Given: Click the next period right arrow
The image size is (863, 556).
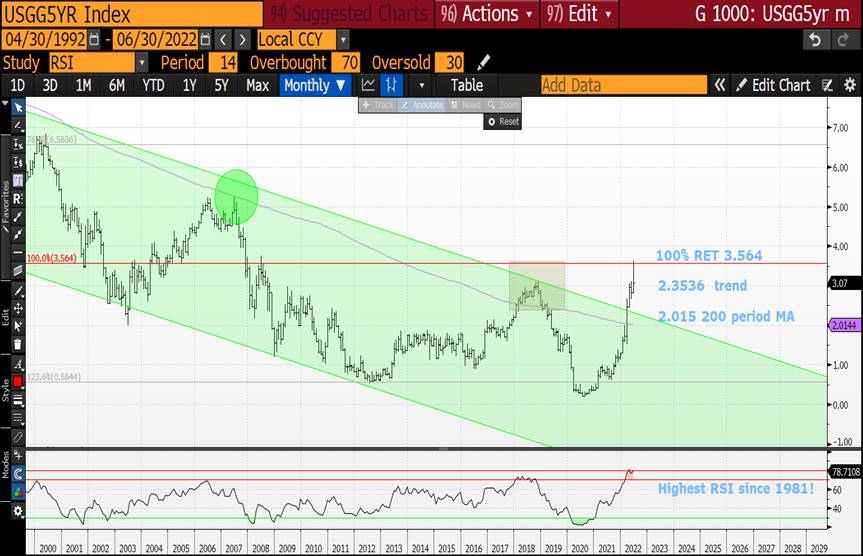Looking at the screenshot, I should pyautogui.click(x=243, y=40).
